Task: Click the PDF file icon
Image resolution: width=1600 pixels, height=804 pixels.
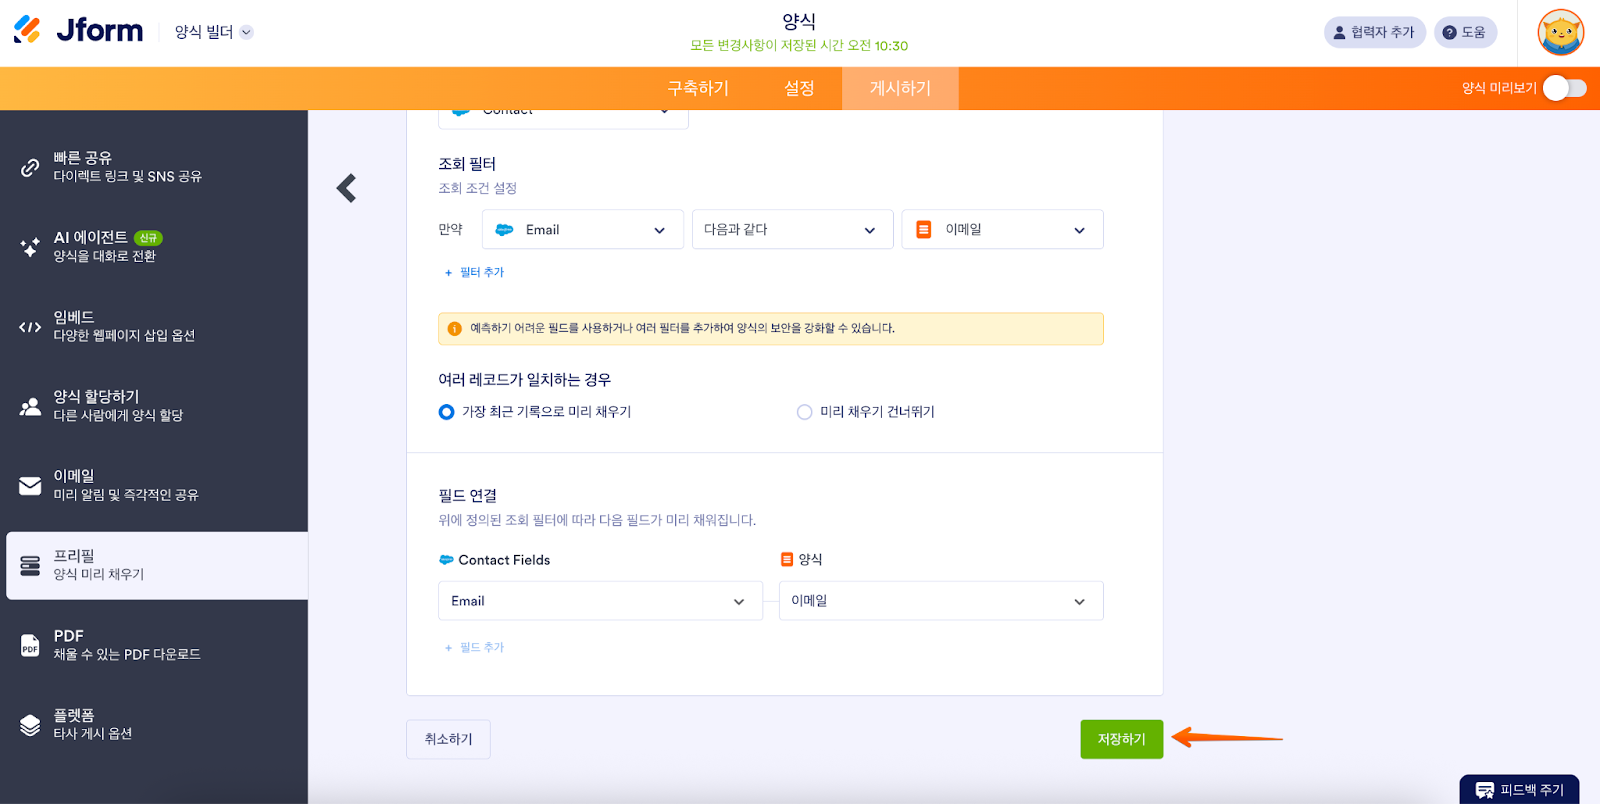Action: coord(30,645)
